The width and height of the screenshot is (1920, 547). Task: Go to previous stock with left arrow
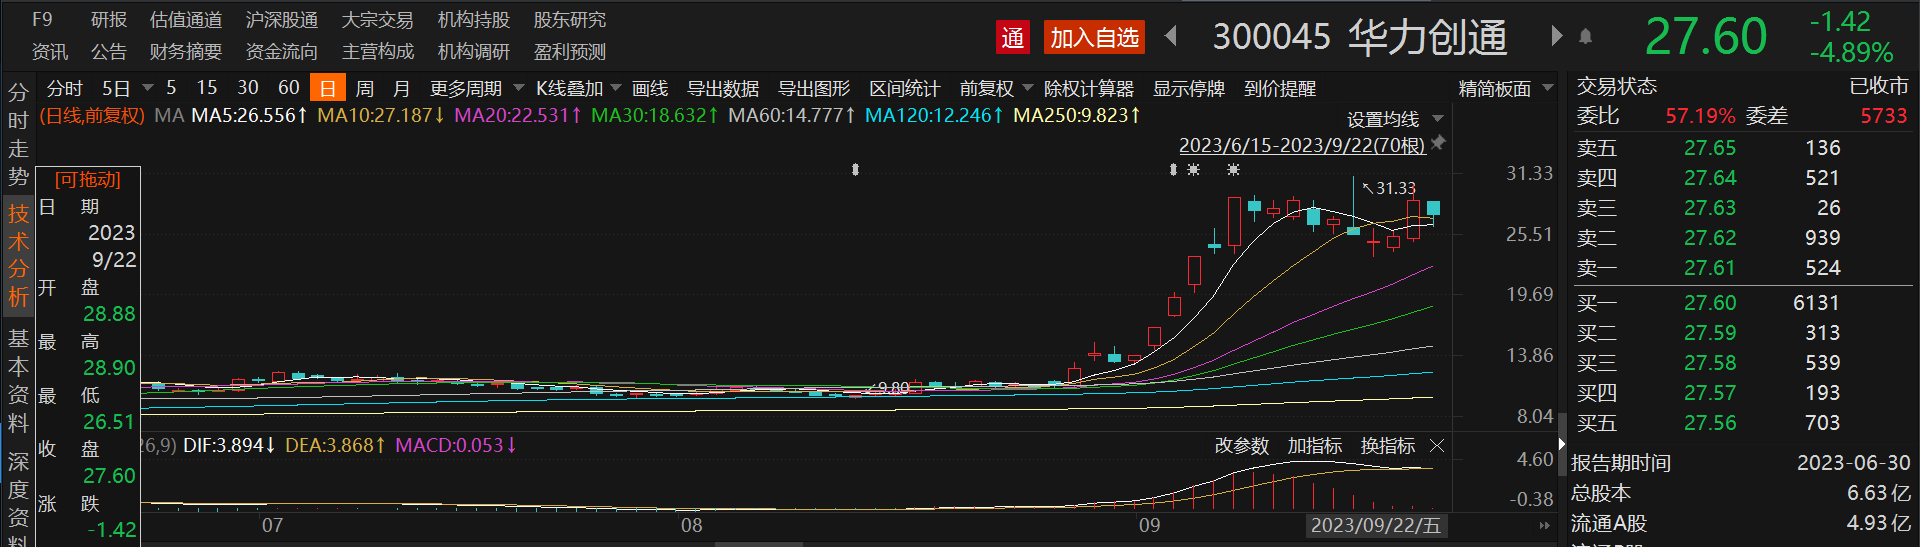[x=1171, y=37]
